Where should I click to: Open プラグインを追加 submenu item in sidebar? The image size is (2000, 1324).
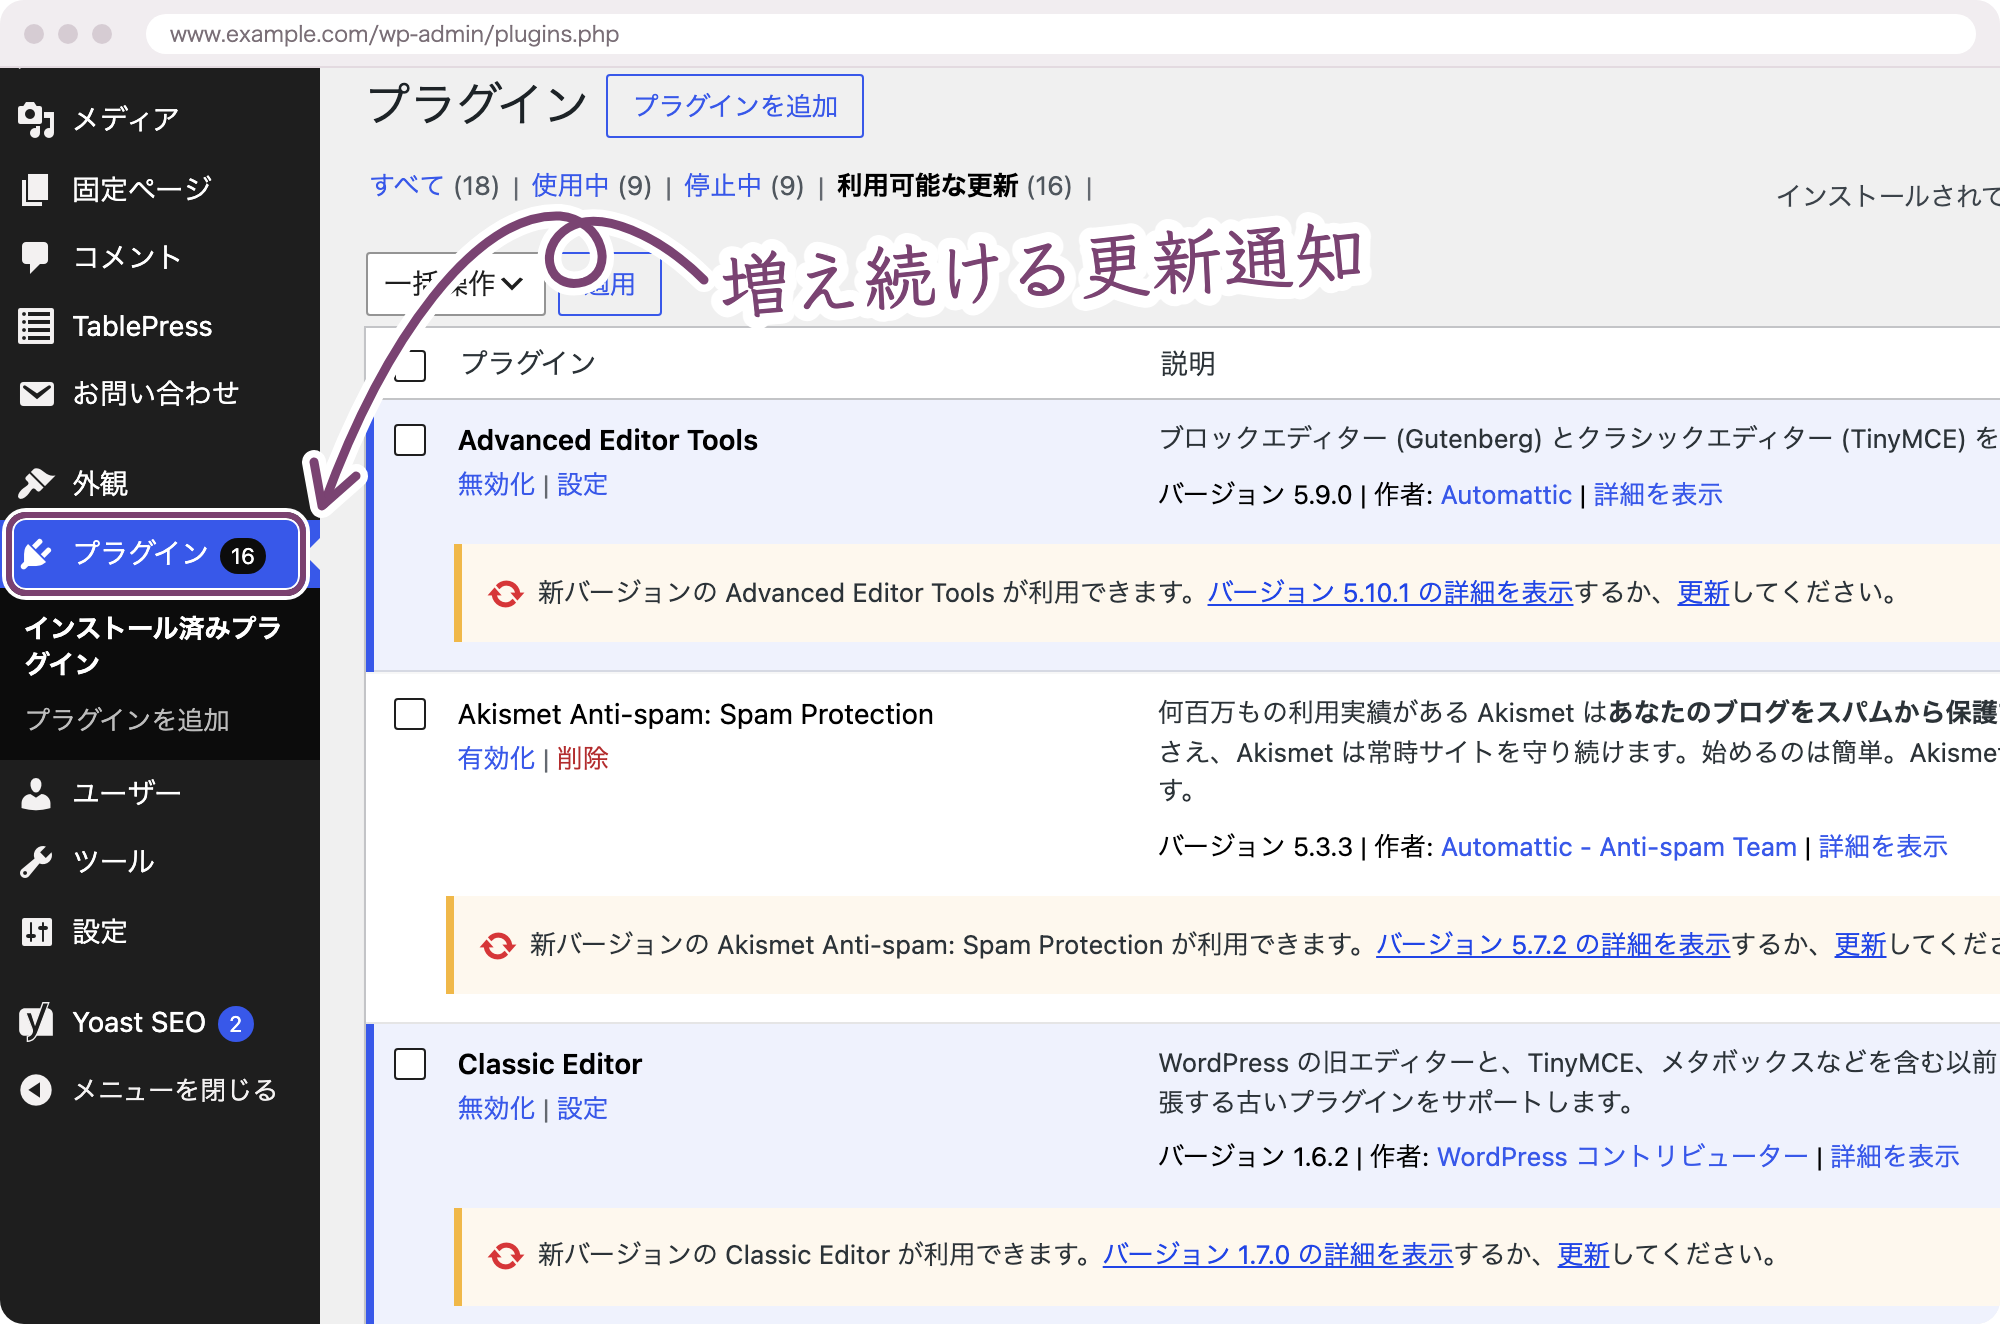(x=128, y=720)
